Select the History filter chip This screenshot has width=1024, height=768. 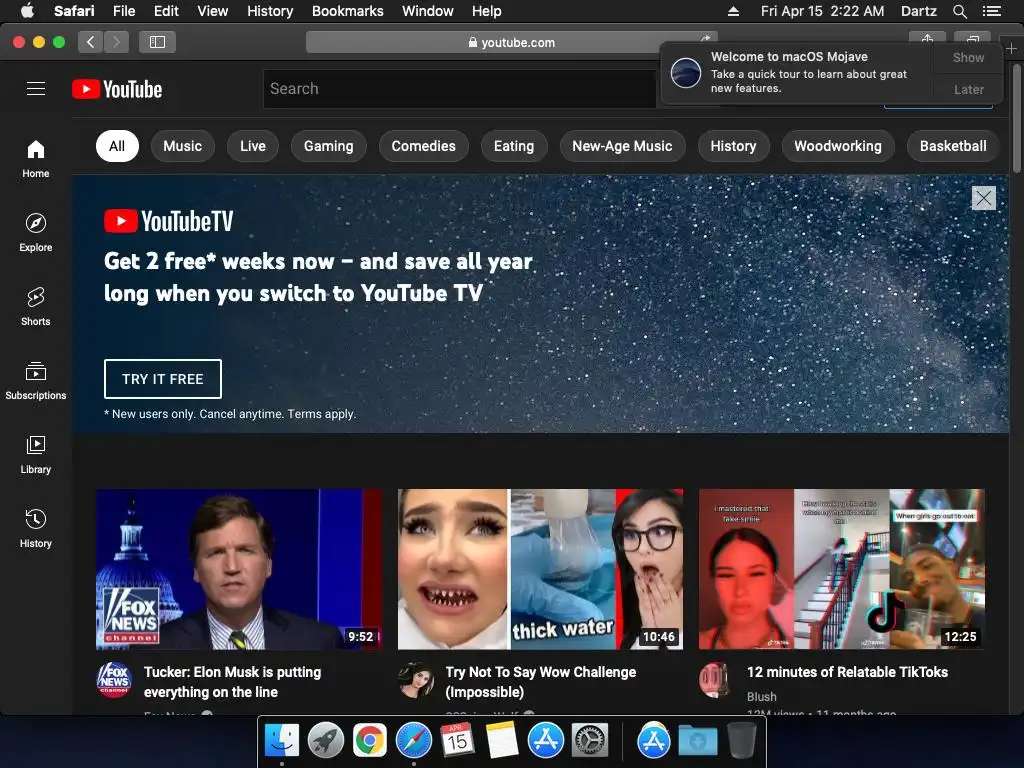(x=733, y=146)
